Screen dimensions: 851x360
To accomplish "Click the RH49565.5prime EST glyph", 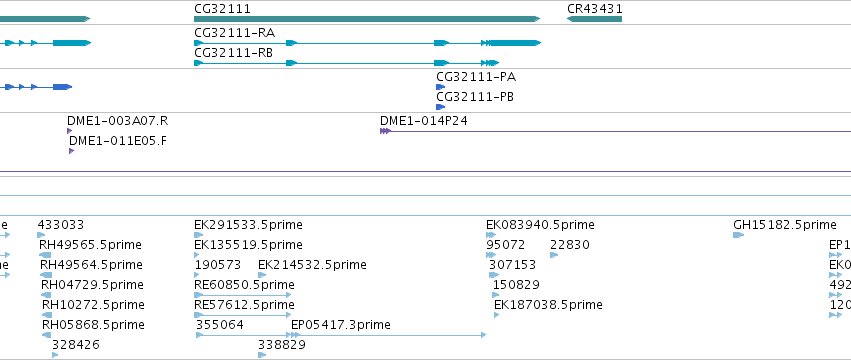I will (x=45, y=255).
